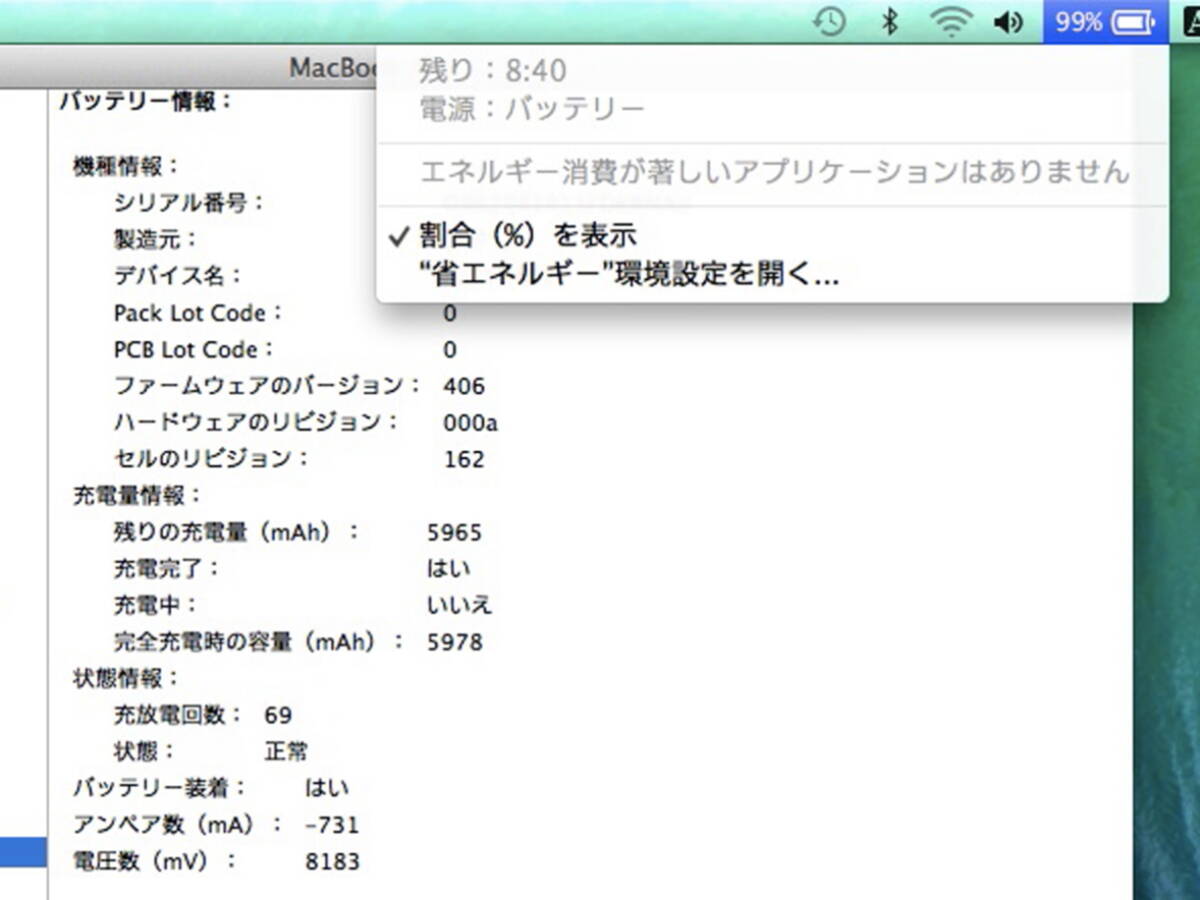This screenshot has width=1200, height=900.
Task: Select the 製造元： label
Action: pyautogui.click(x=156, y=239)
